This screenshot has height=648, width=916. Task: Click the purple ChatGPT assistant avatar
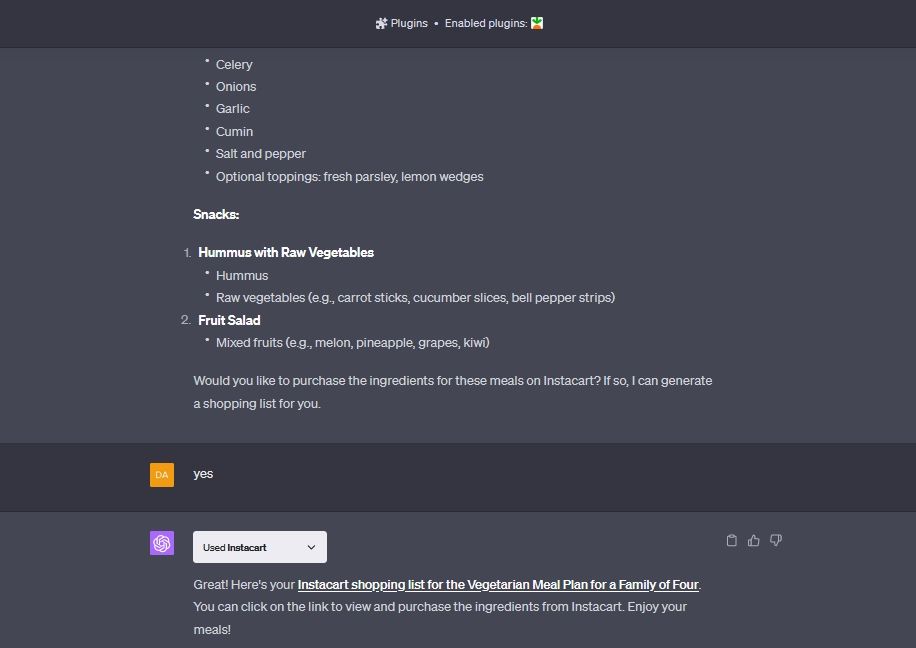[162, 543]
